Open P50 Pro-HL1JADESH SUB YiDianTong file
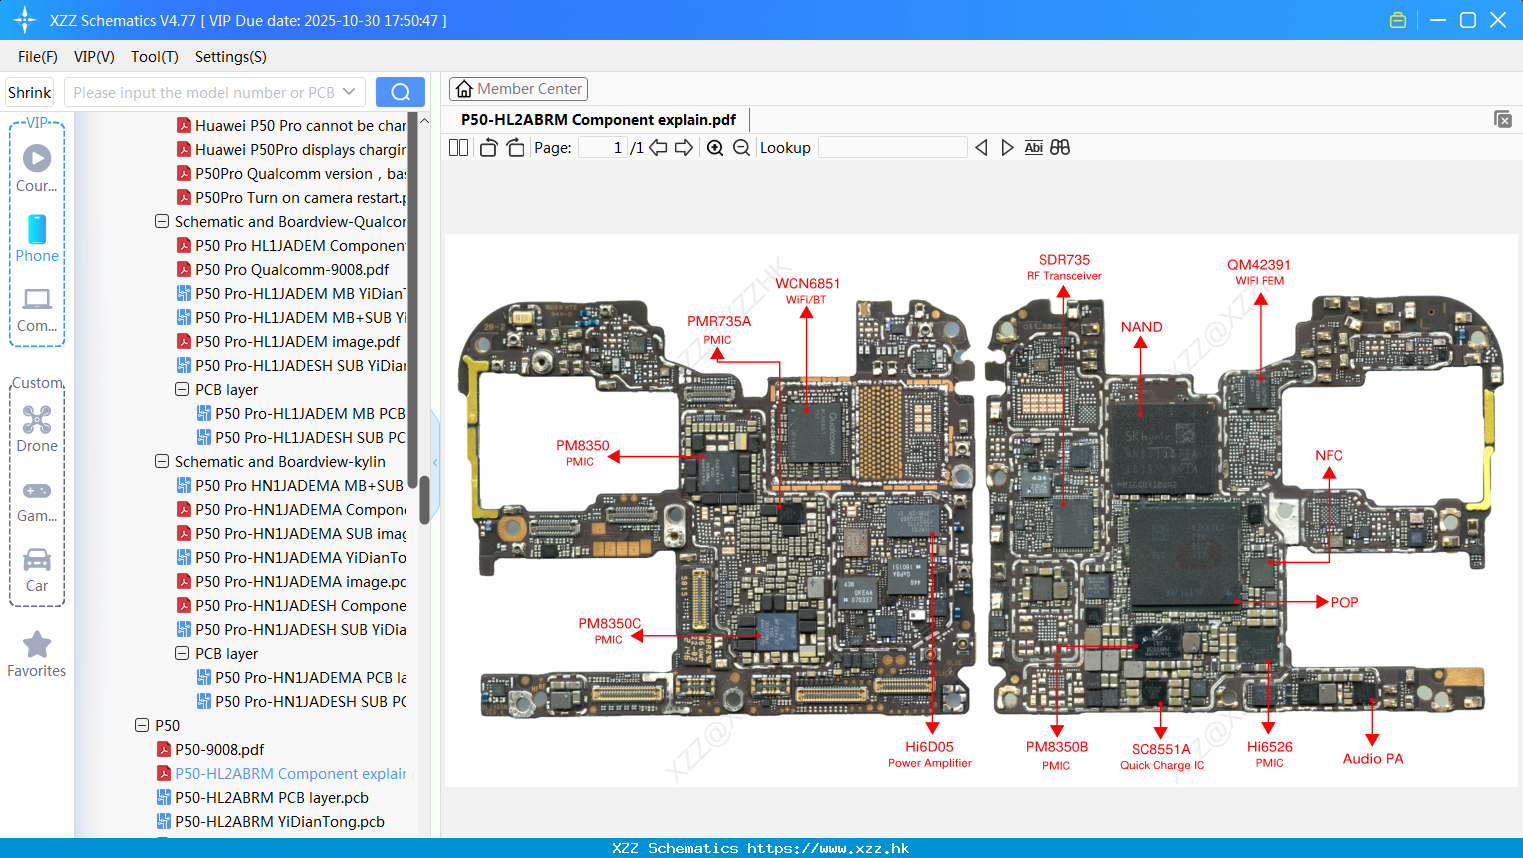 pyautogui.click(x=291, y=366)
